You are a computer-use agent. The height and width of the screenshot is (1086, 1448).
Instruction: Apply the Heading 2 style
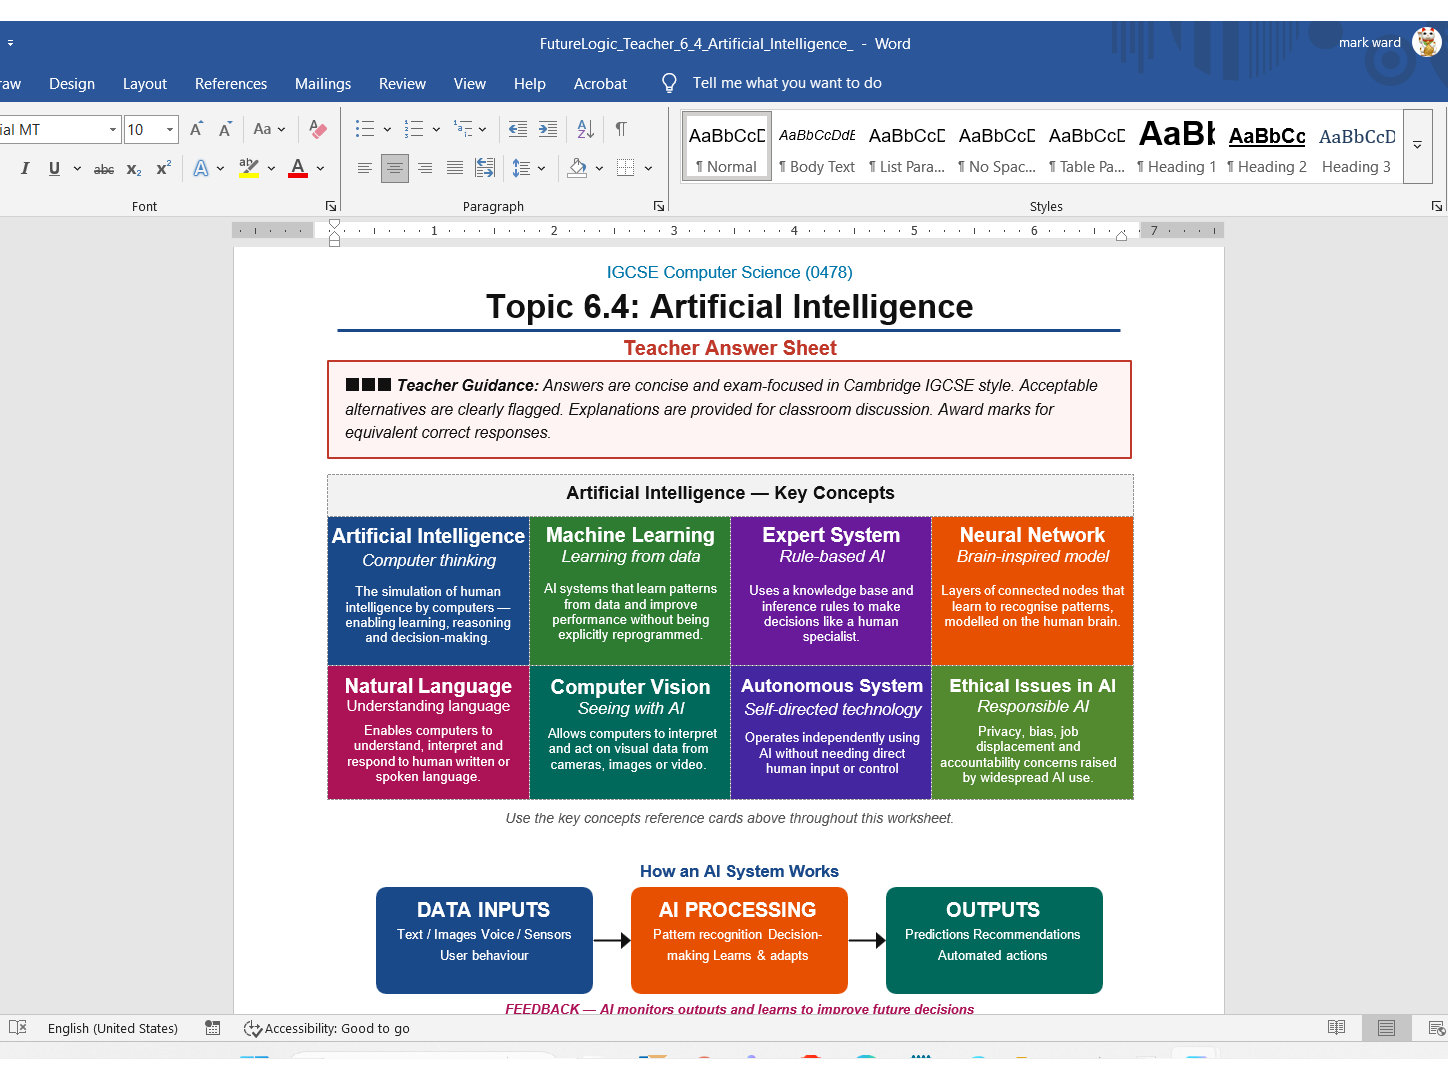point(1267,147)
